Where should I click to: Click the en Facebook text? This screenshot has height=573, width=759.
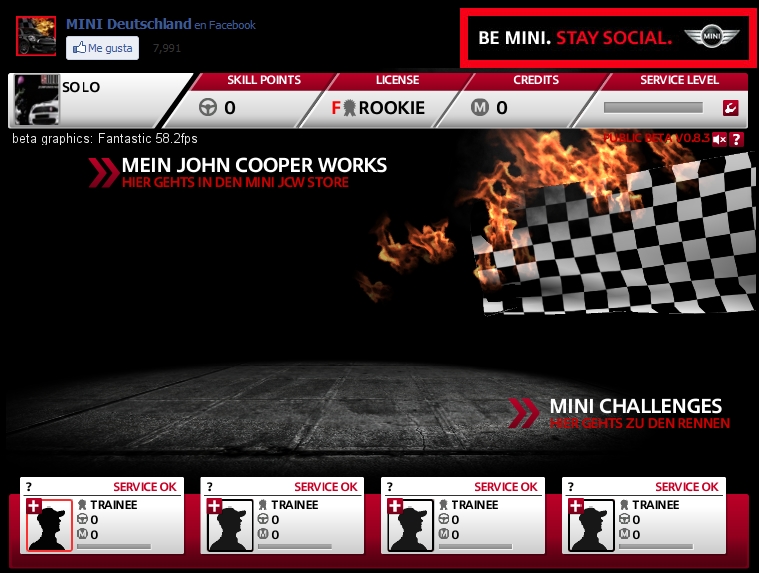click(x=225, y=25)
